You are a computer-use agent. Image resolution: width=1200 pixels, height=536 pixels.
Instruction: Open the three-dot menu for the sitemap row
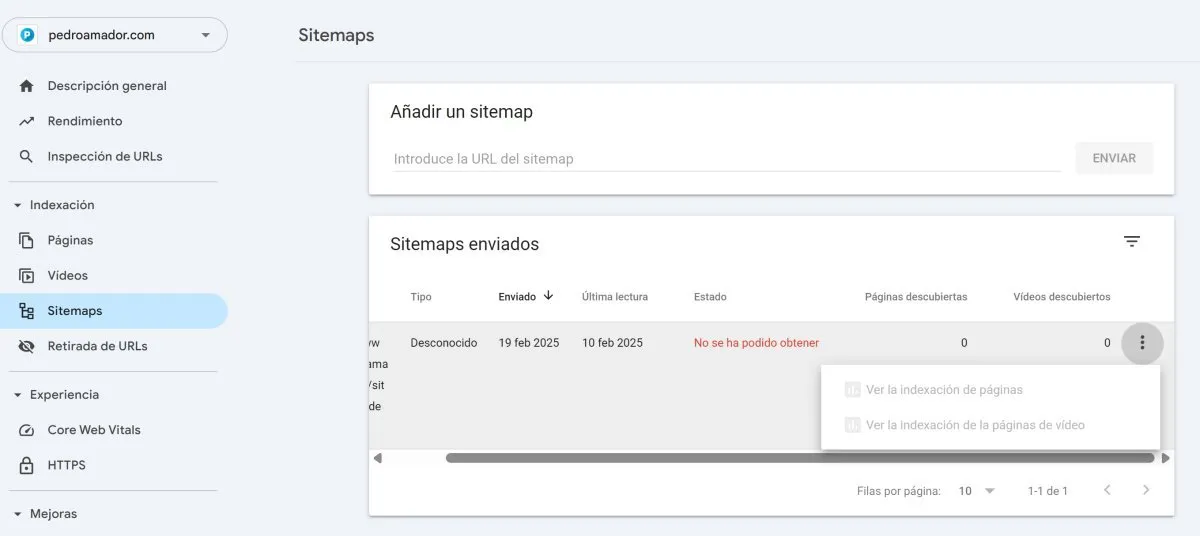point(1142,343)
